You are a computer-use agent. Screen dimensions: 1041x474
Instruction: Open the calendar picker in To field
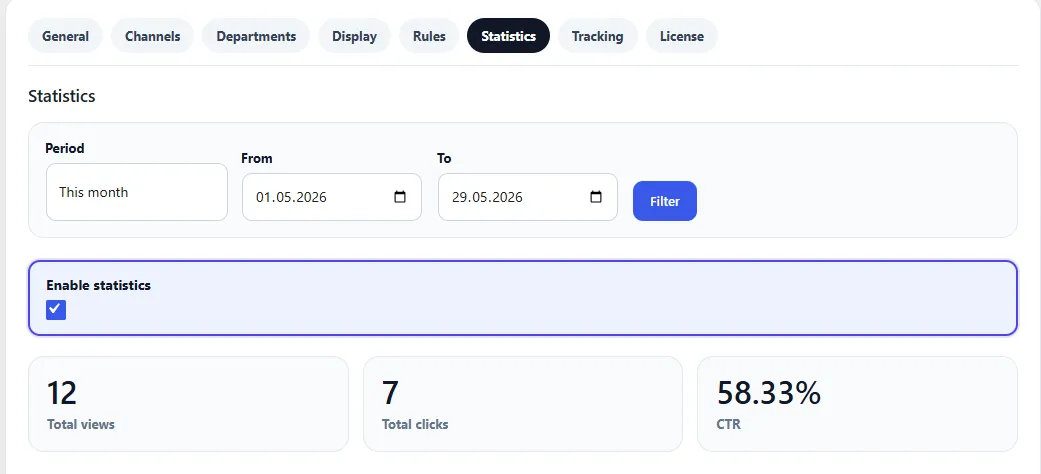pyautogui.click(x=596, y=197)
